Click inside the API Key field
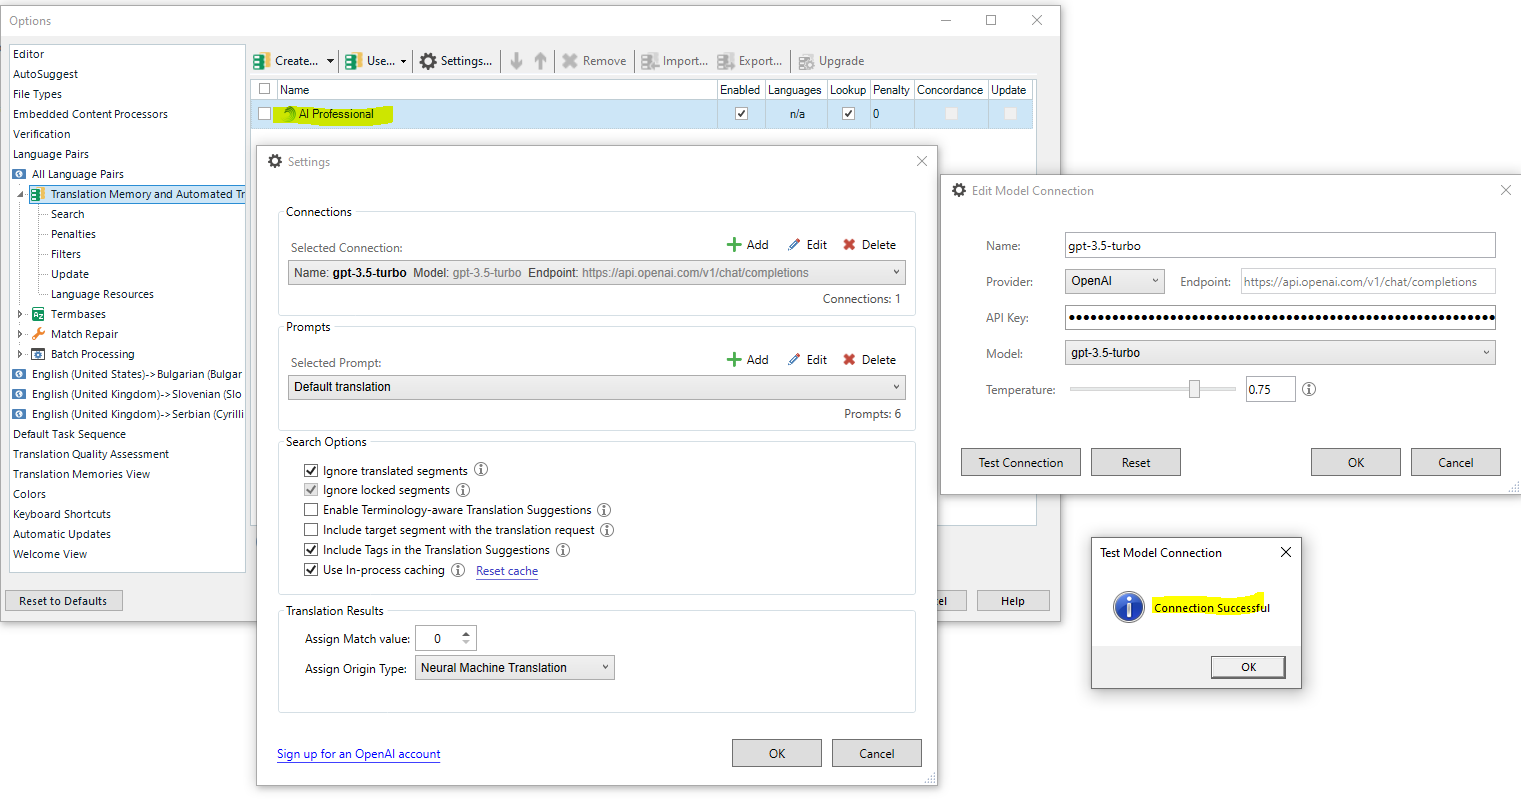Screen dimensions: 1521x806 click(x=1280, y=317)
